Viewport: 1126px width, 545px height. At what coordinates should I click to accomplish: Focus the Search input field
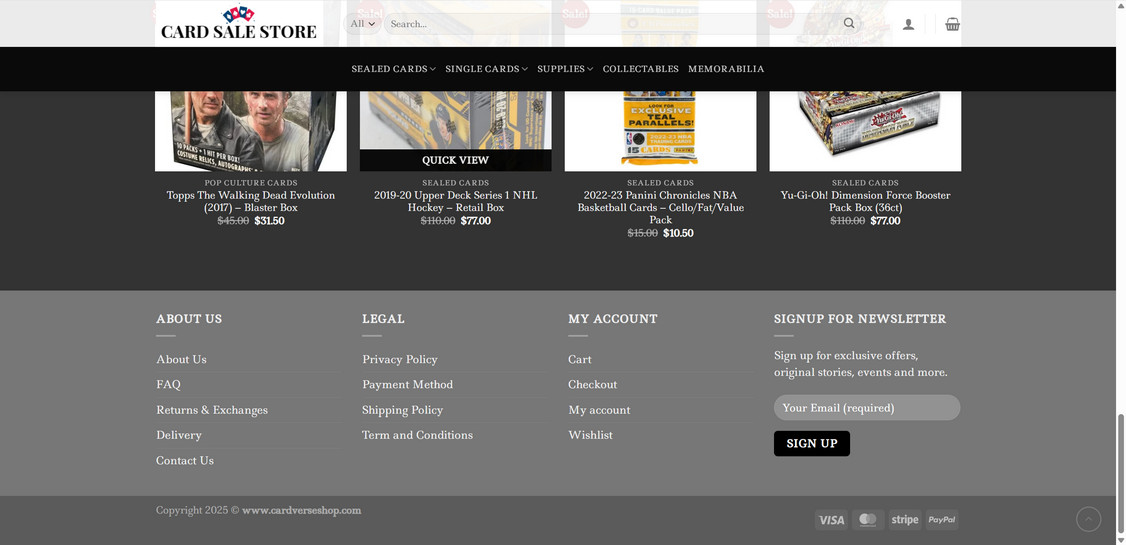coord(610,24)
